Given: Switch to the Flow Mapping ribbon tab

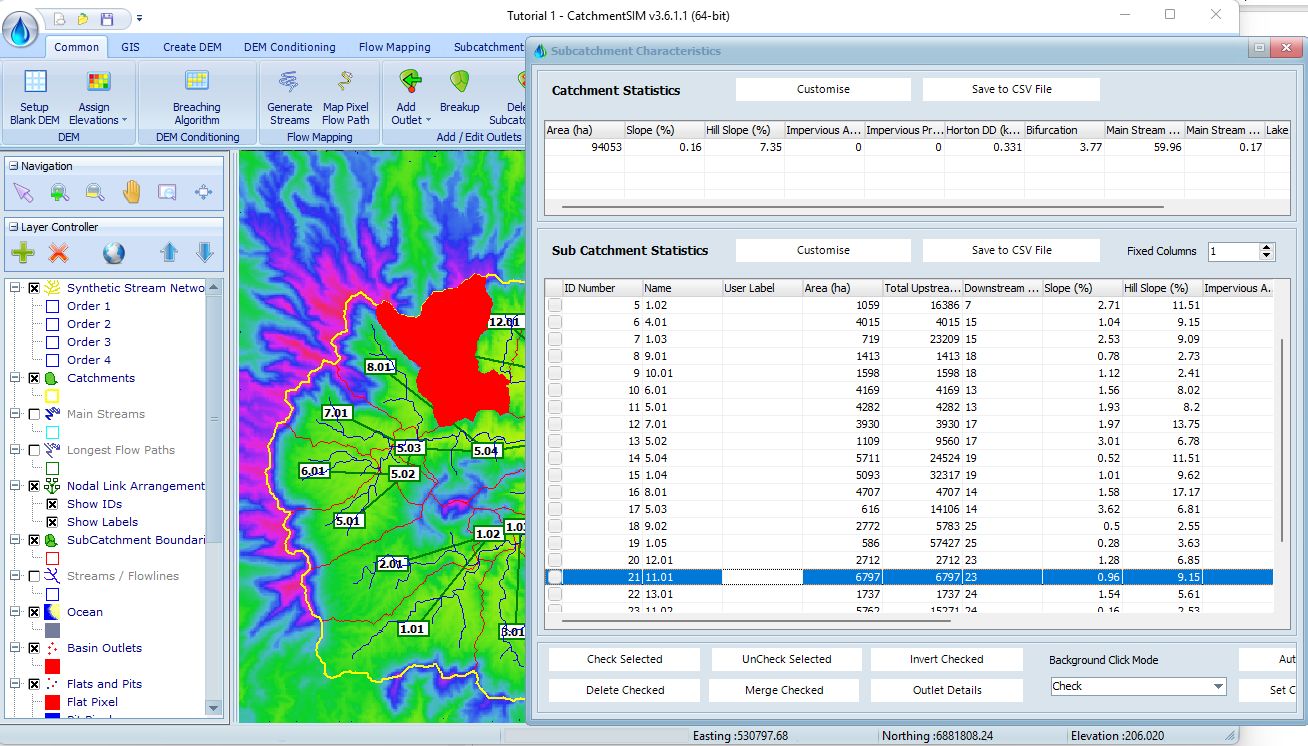Looking at the screenshot, I should pyautogui.click(x=394, y=47).
